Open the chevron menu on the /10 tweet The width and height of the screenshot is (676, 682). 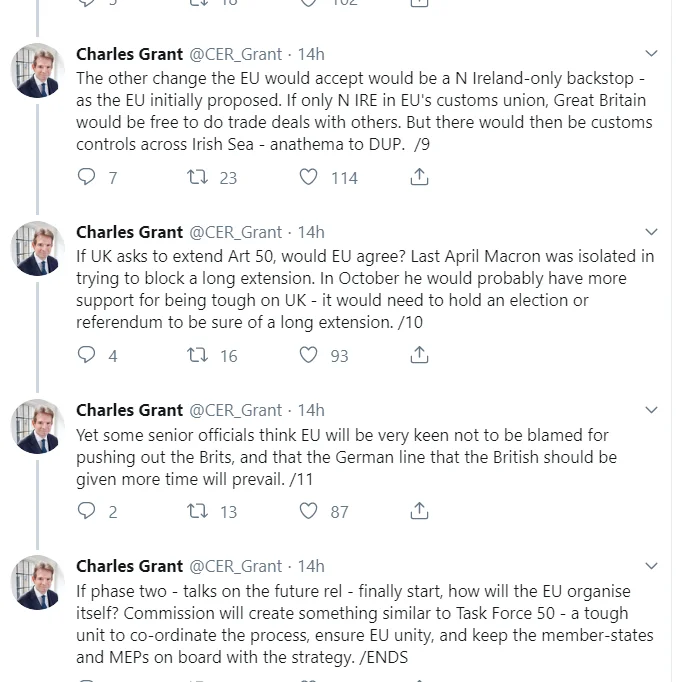651,232
